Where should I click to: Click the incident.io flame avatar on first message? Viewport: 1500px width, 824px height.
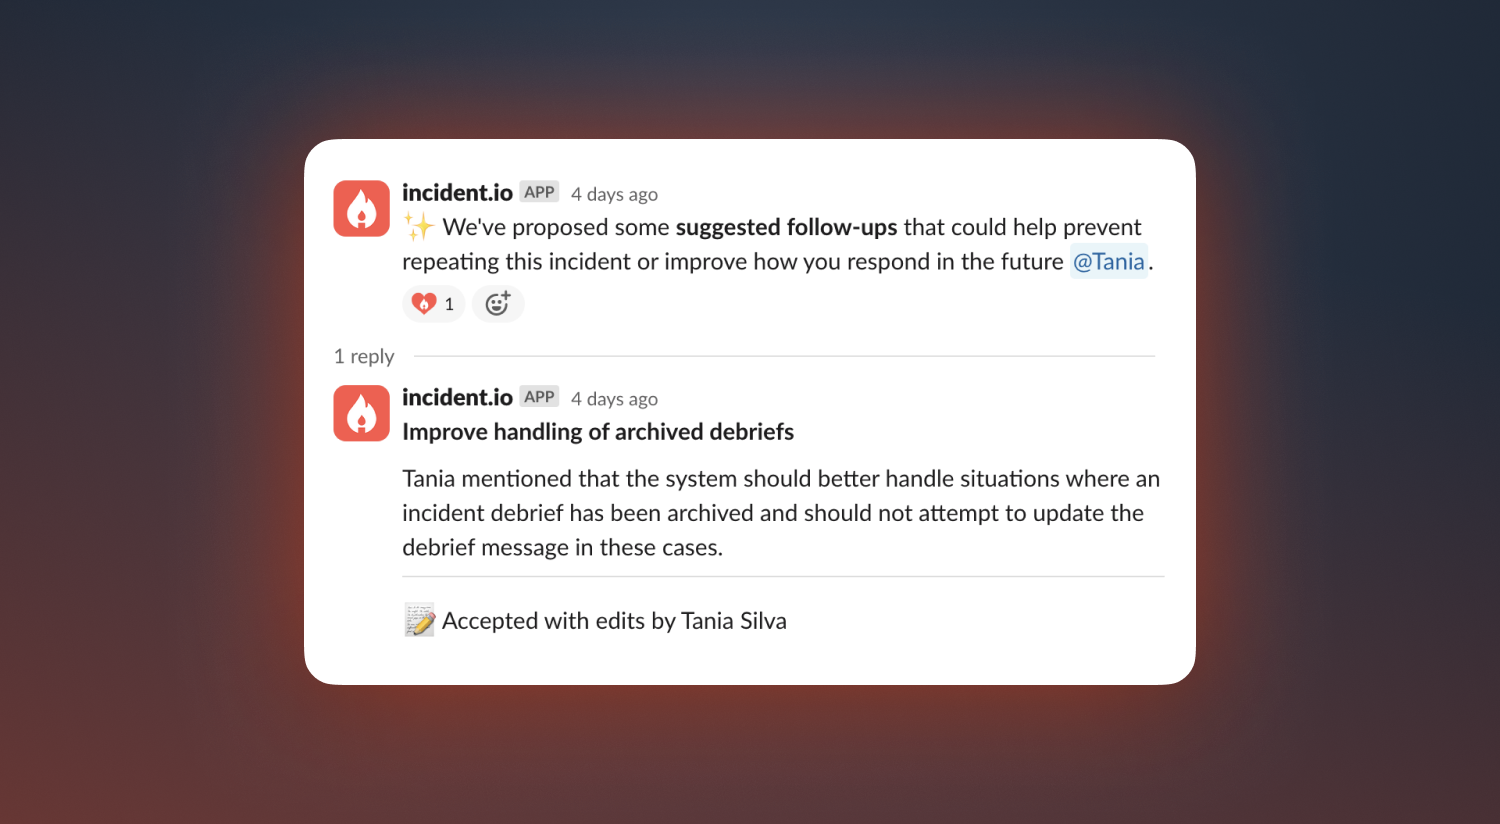[361, 208]
